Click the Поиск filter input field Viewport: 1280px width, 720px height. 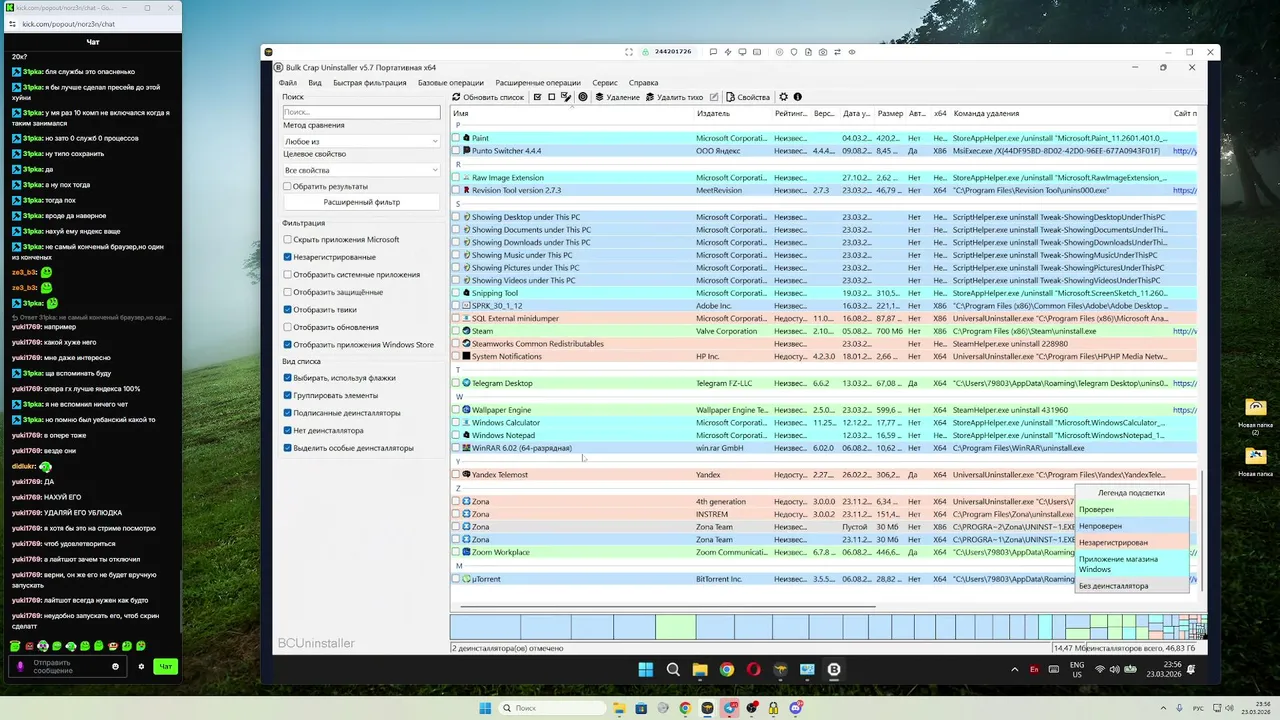tap(361, 113)
